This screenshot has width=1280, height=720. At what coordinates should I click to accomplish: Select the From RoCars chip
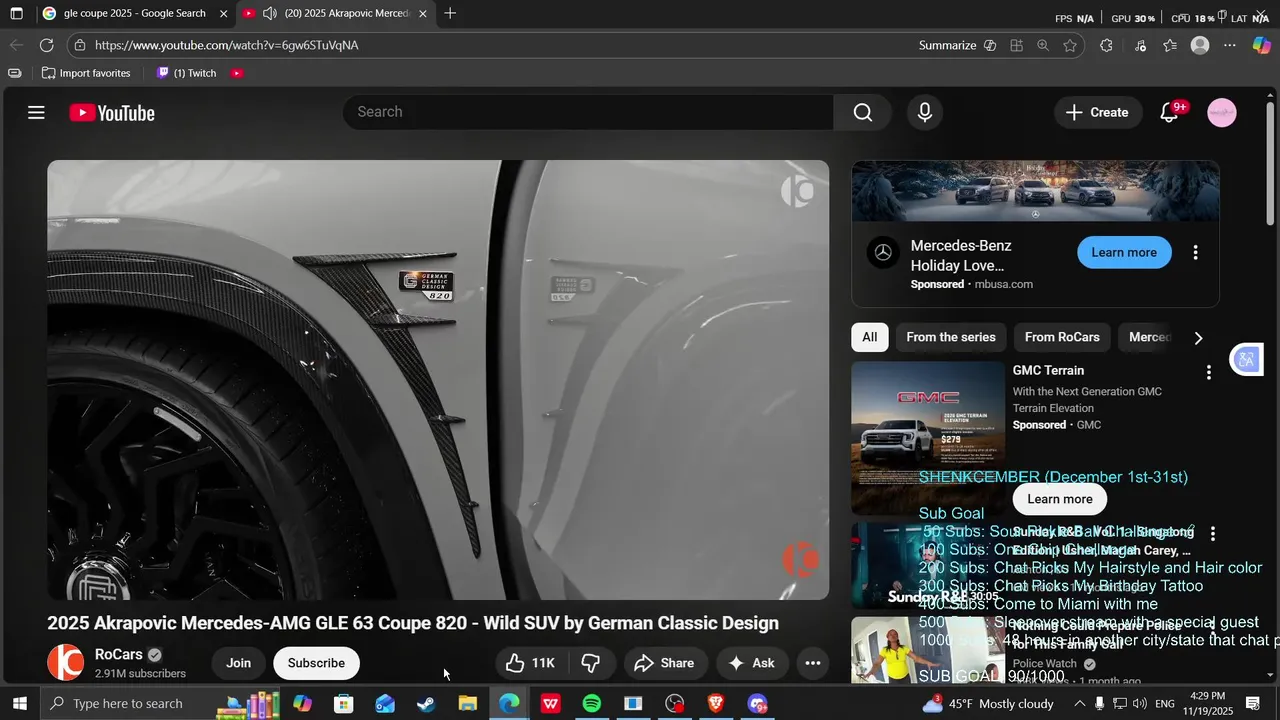tap(1062, 337)
